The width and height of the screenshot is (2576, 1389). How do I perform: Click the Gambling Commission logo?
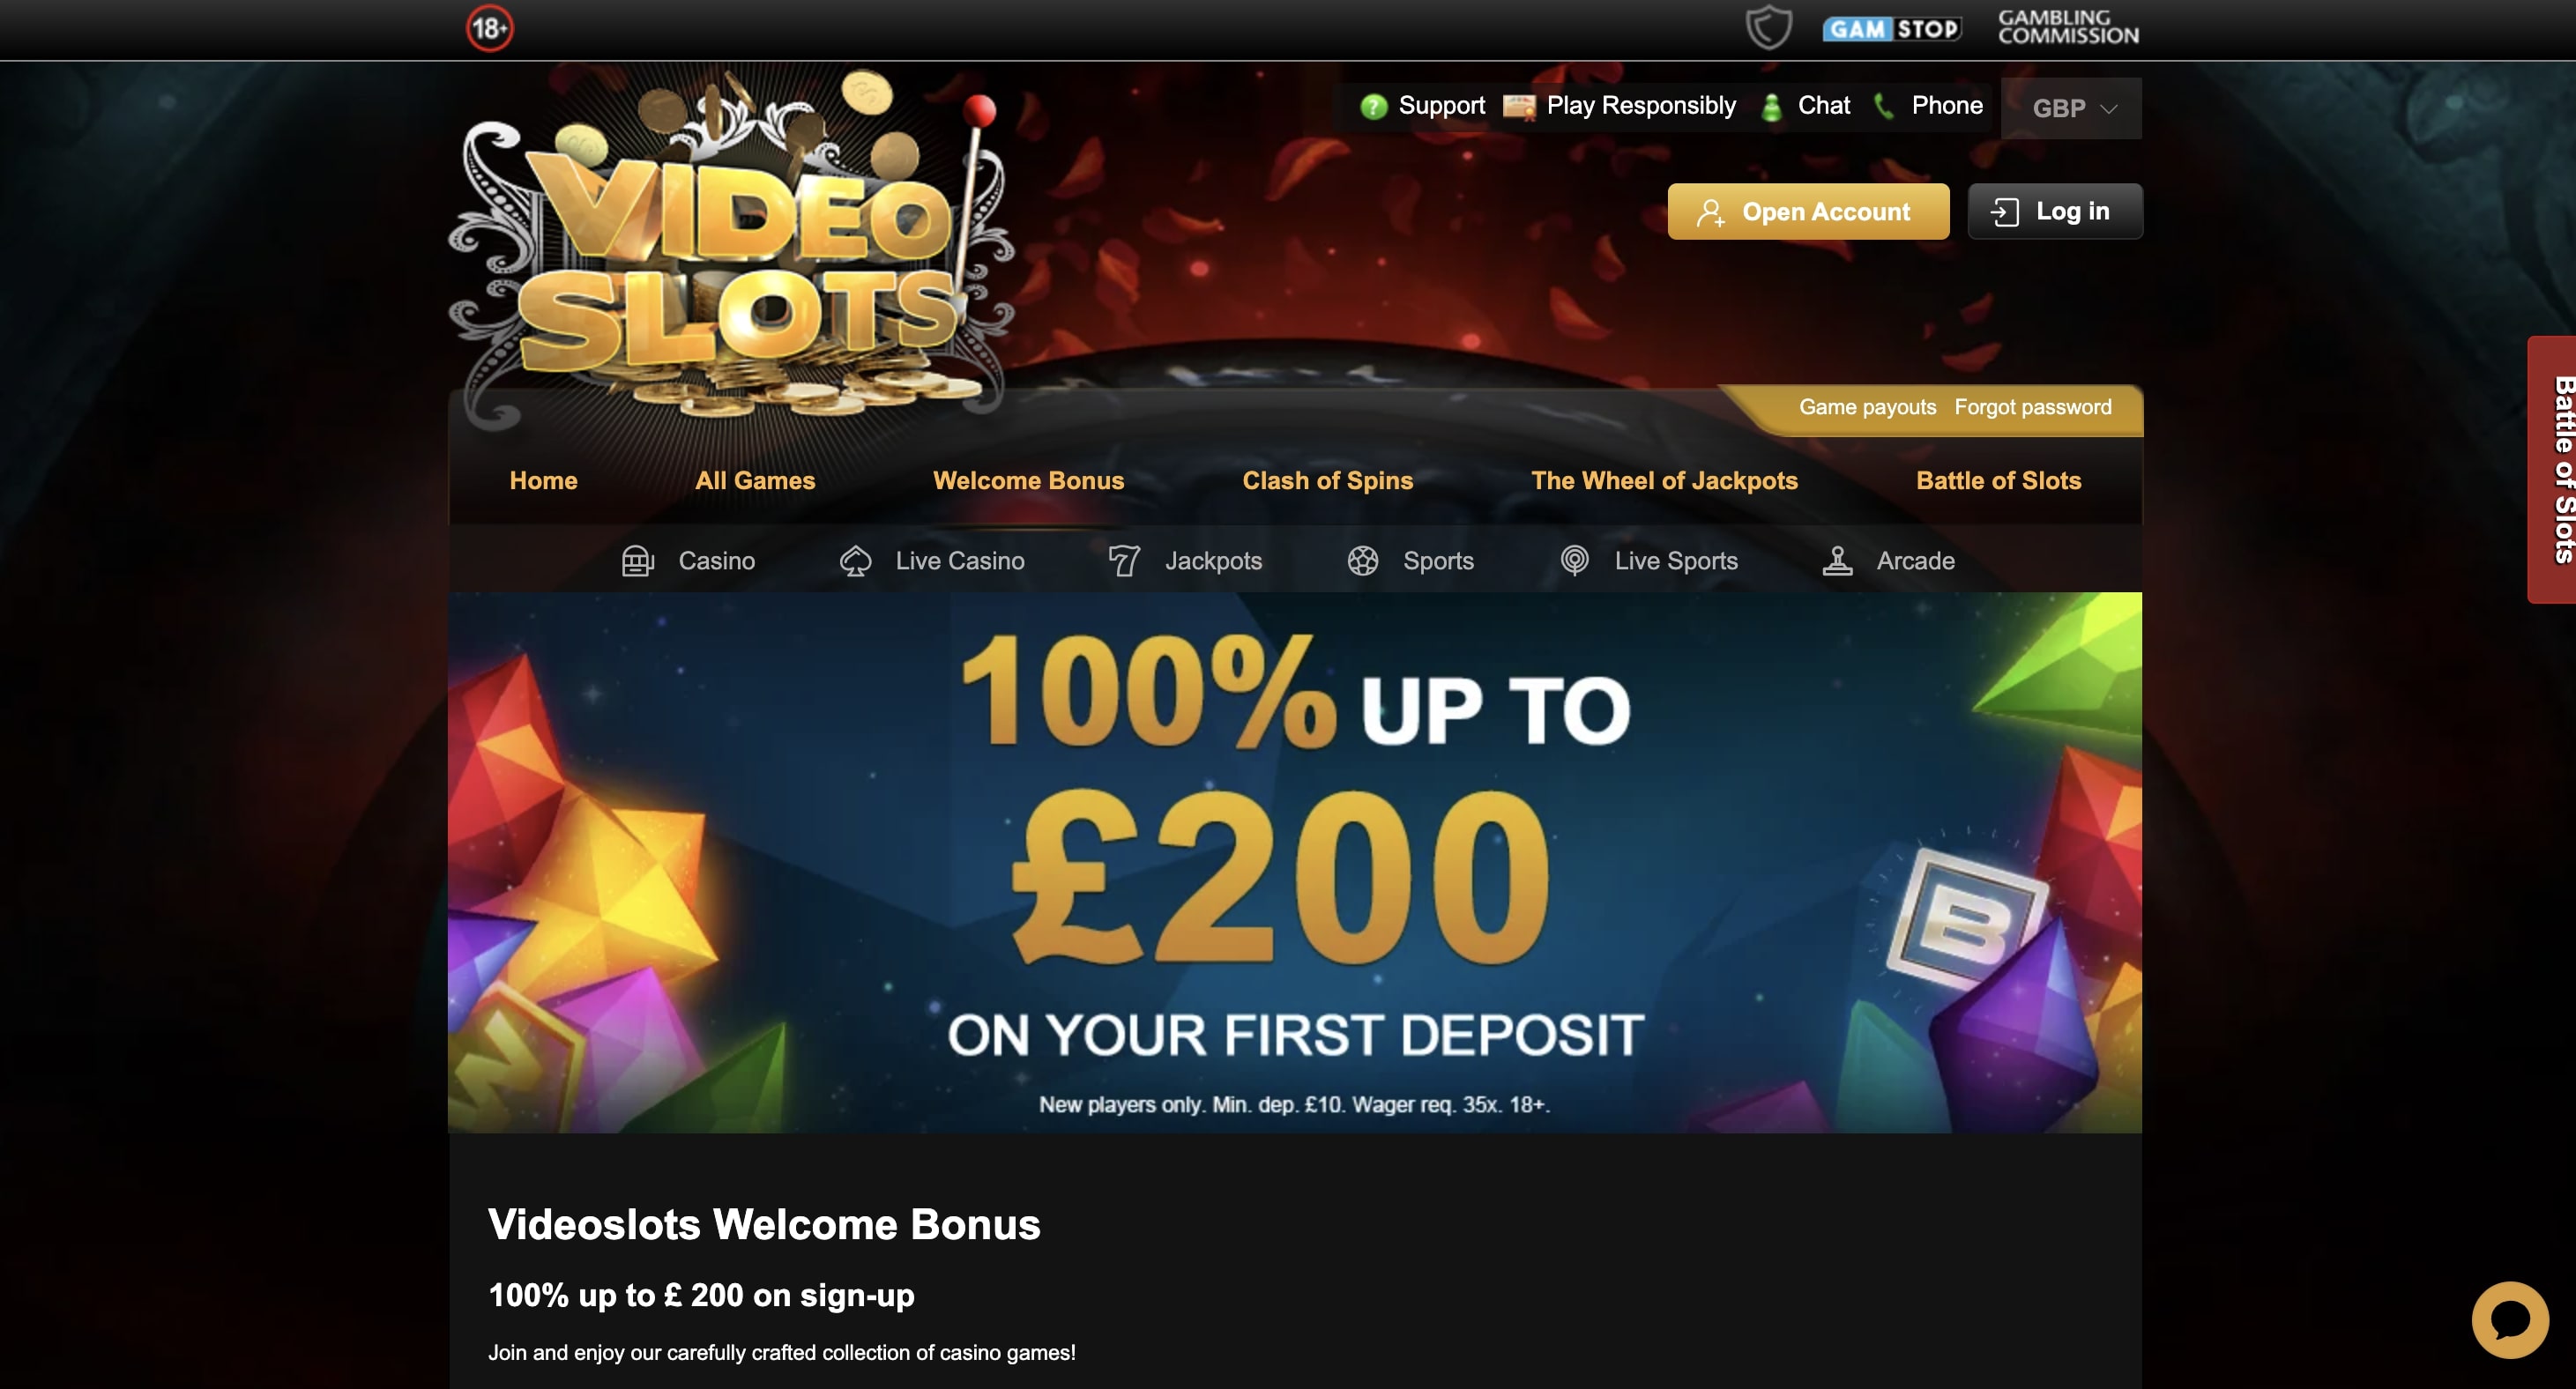coord(2068,27)
